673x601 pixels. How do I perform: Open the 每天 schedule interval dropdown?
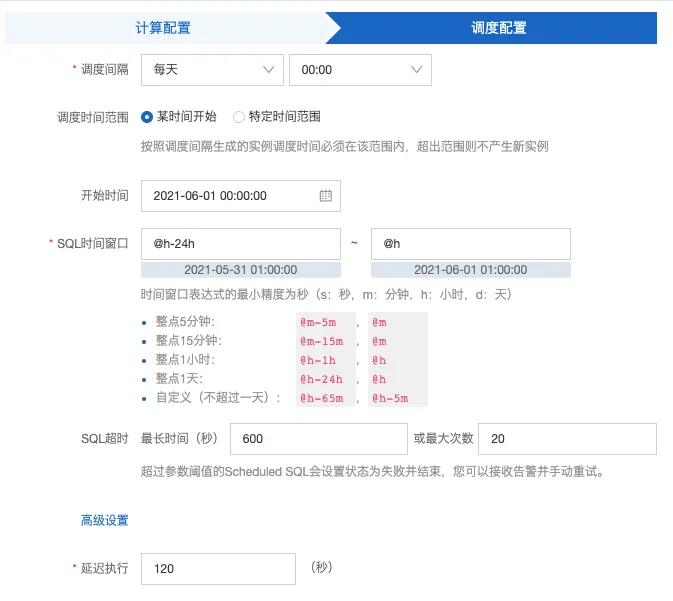coord(212,70)
